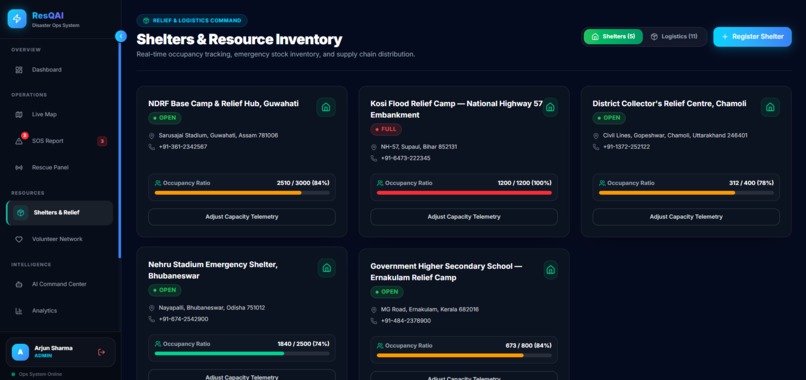806x380 pixels.
Task: Click the shelter icon on Nehru Stadium card
Action: point(326,268)
